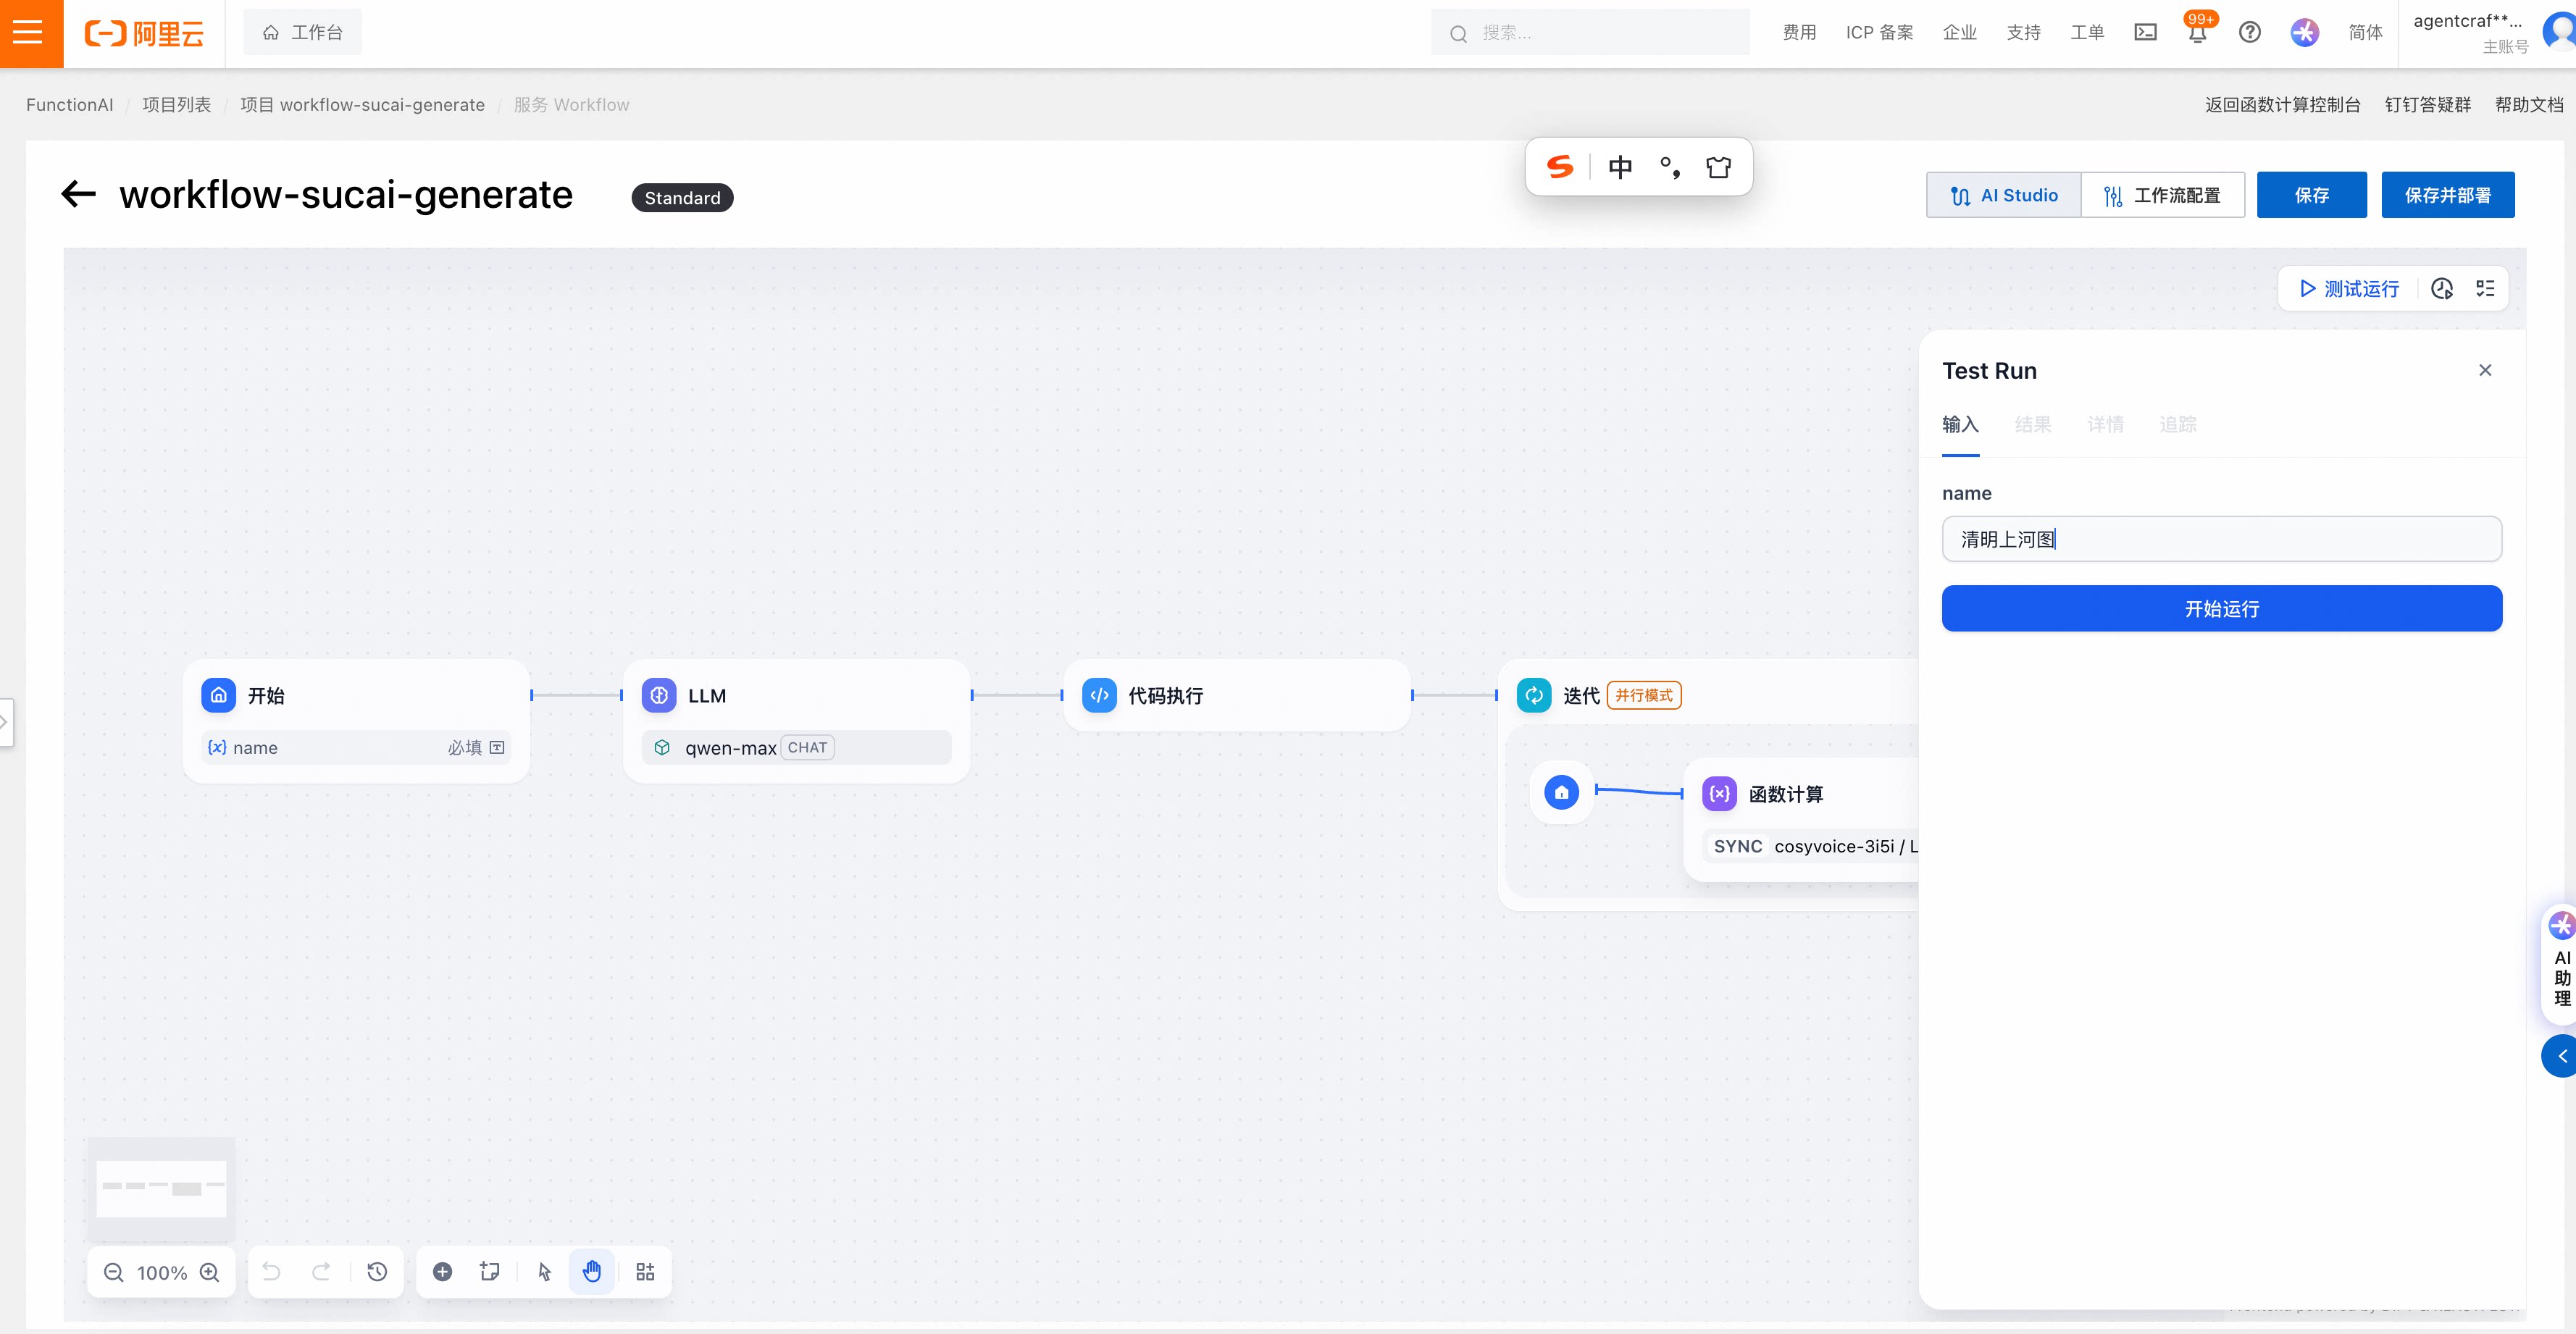Viewport: 2576px width, 1334px height.
Task: Add a new node with plus icon
Action: (442, 1272)
